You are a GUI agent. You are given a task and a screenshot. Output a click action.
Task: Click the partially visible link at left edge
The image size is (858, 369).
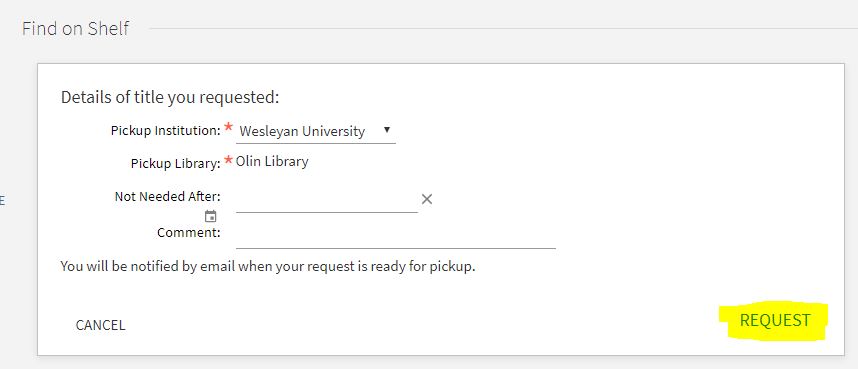tap(2, 201)
